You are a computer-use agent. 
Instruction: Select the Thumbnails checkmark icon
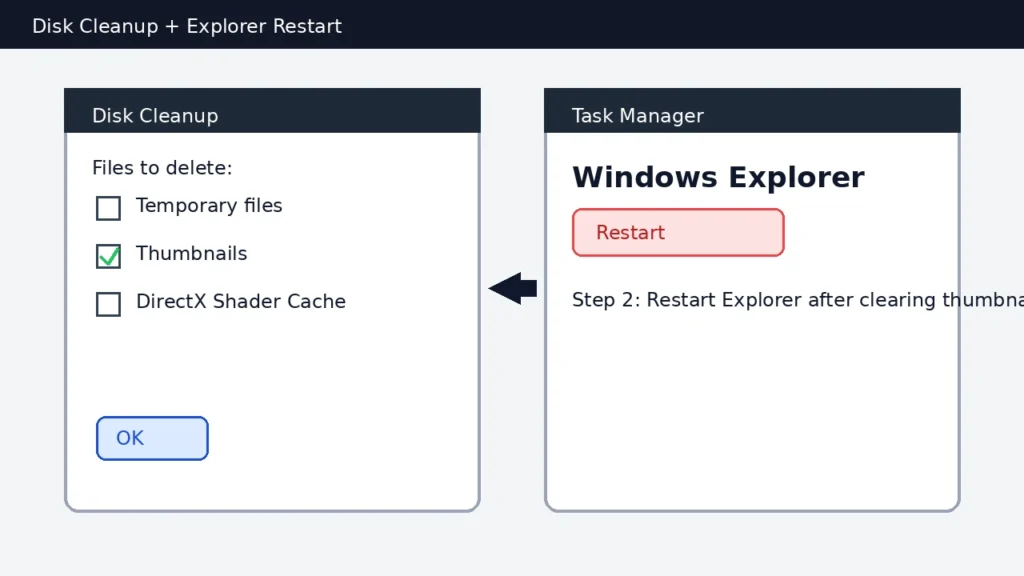[x=108, y=256]
